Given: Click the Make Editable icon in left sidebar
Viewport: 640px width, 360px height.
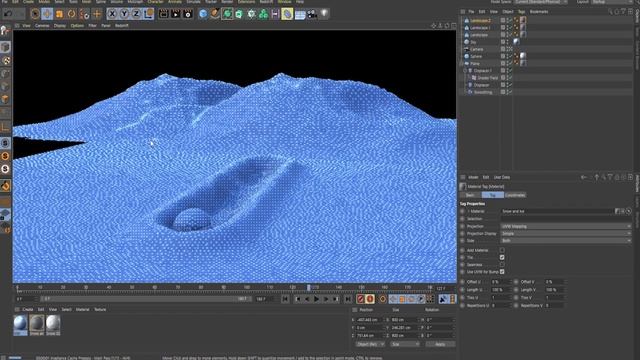Looking at the screenshot, I should click(x=5, y=30).
